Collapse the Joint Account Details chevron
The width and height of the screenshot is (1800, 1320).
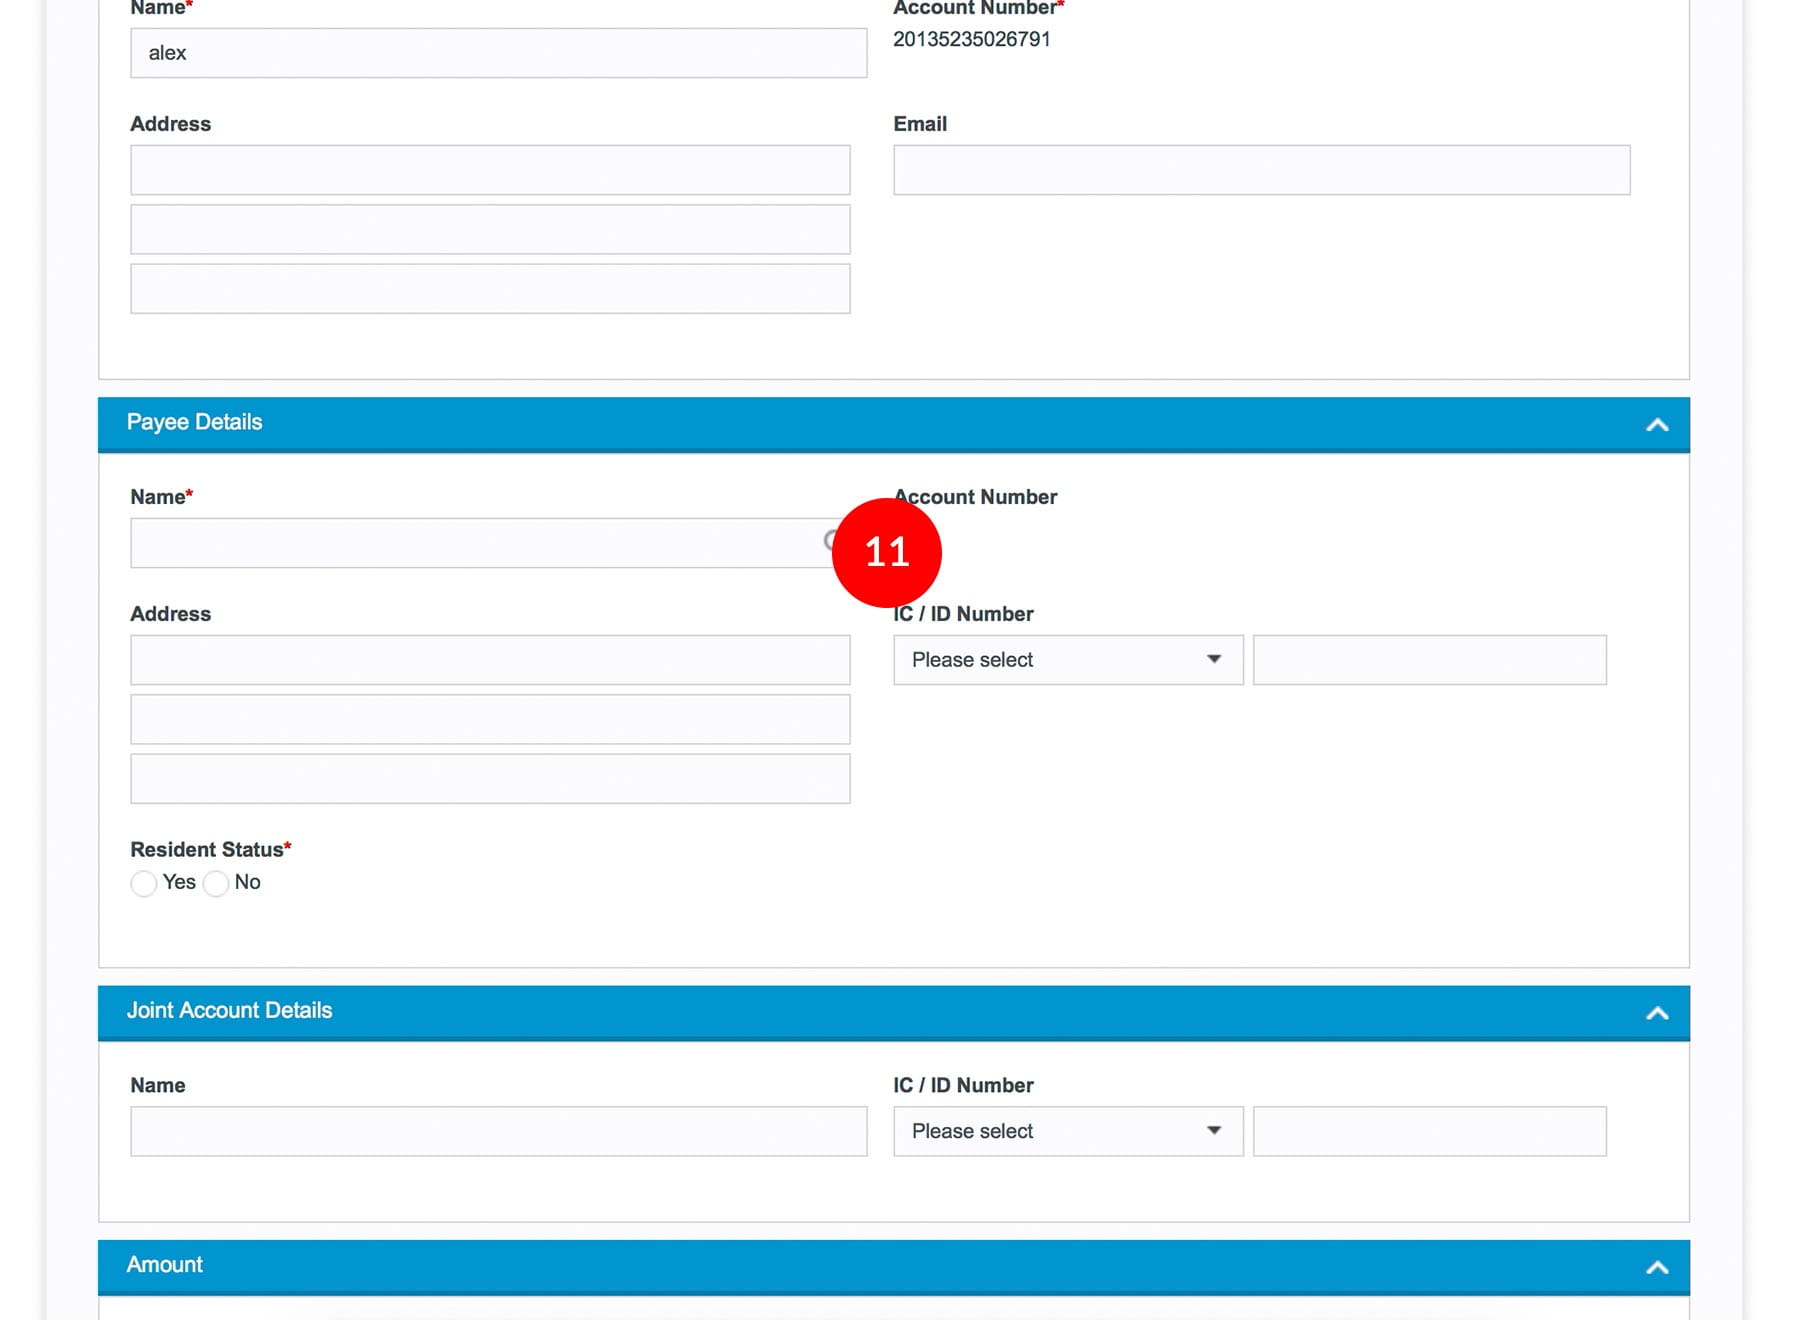(x=1656, y=1013)
